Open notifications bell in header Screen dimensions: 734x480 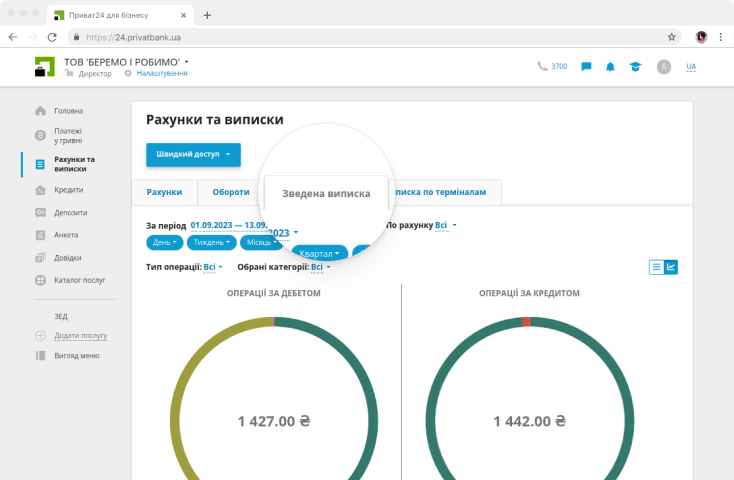pos(610,67)
